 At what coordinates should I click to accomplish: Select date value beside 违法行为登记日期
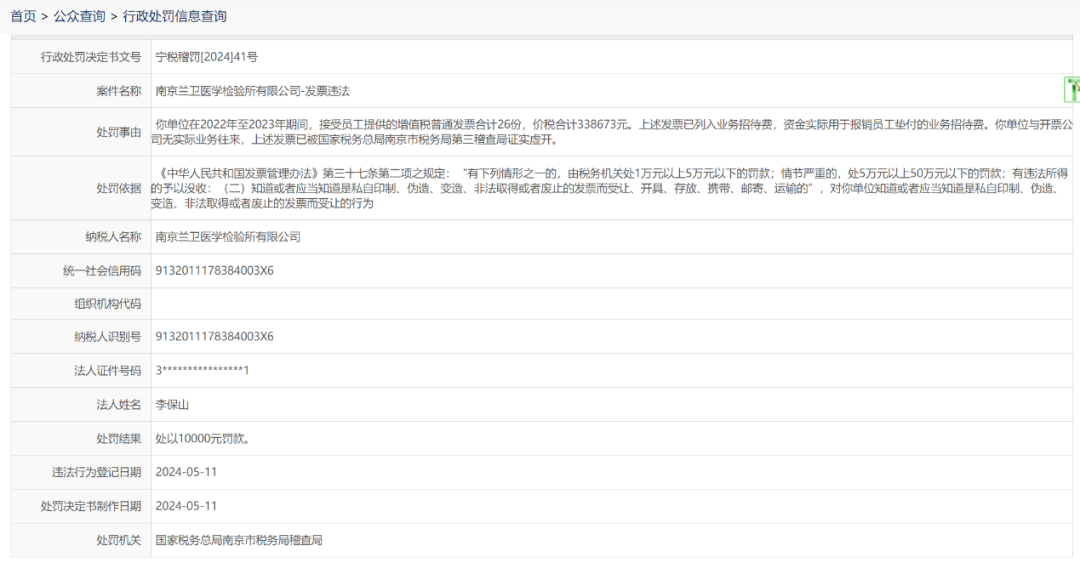pyautogui.click(x=186, y=472)
